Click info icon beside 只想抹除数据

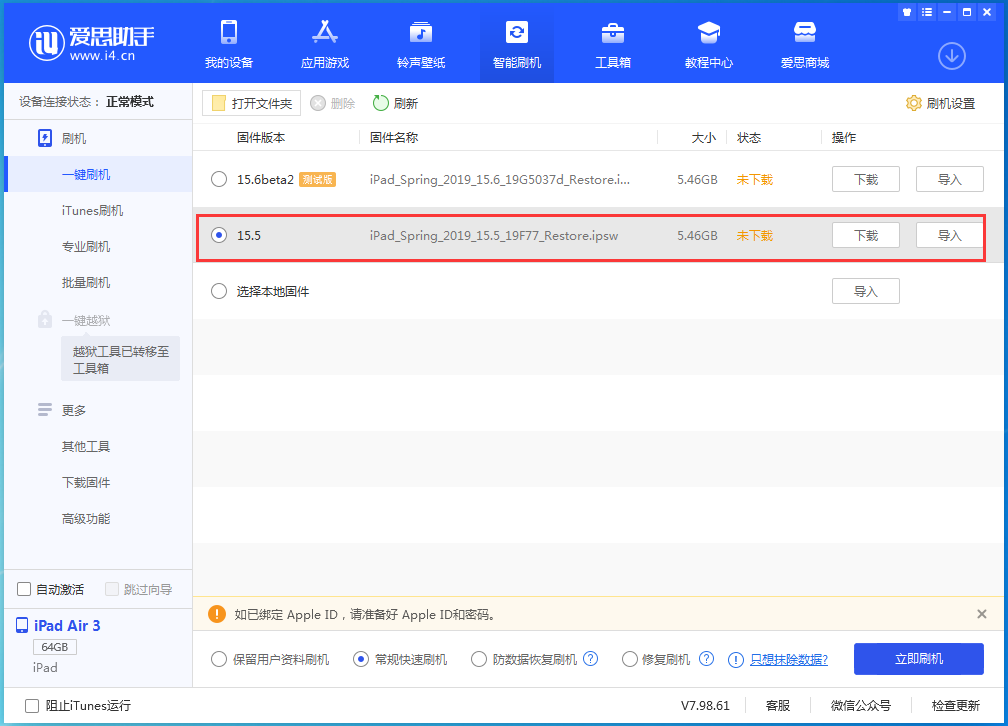(x=735, y=660)
